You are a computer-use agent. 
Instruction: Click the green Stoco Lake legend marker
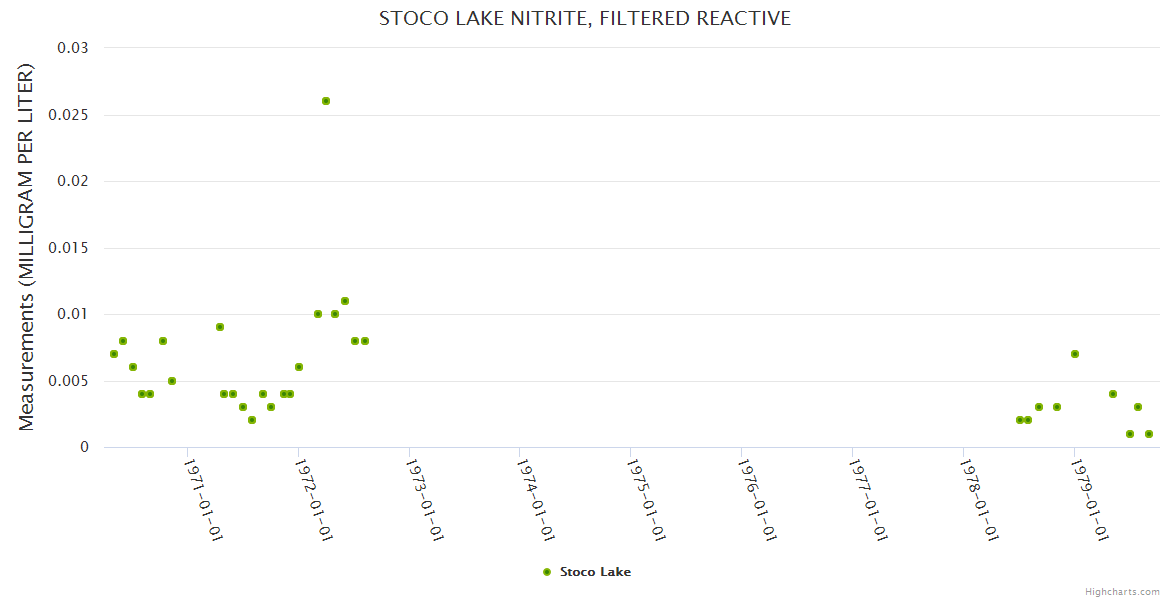tap(546, 572)
